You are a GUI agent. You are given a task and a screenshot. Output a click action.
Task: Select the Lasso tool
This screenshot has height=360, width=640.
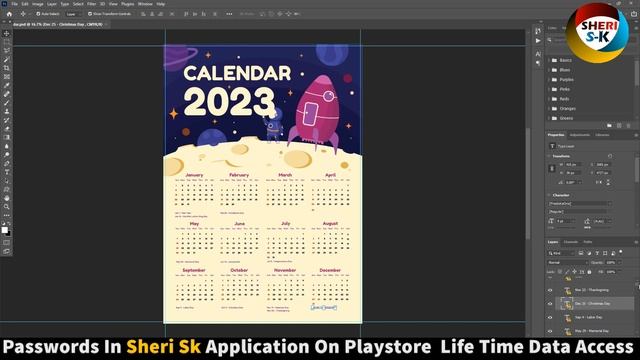pyautogui.click(x=7, y=51)
